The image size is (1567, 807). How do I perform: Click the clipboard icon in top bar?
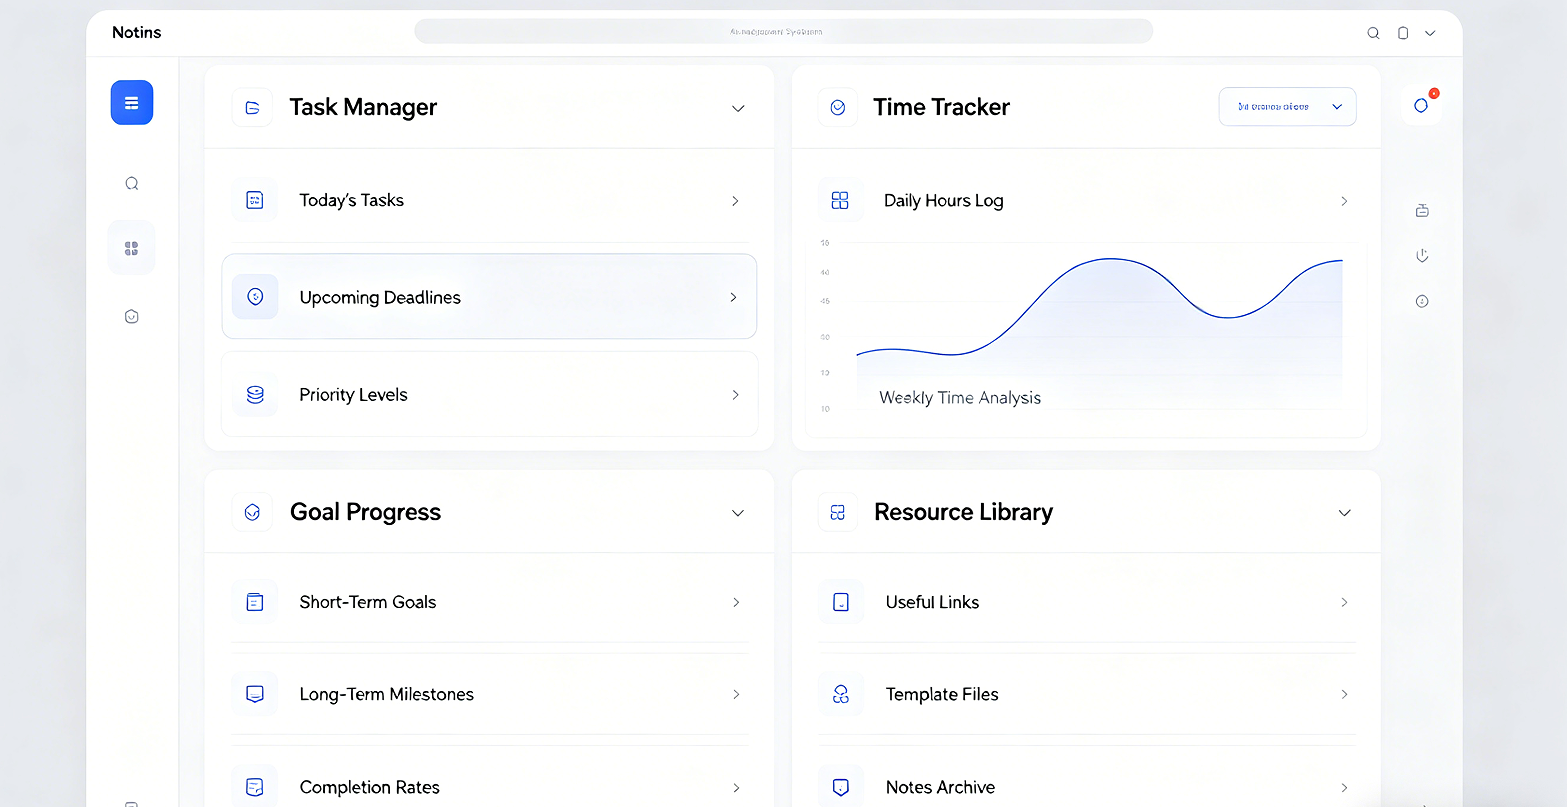coord(1403,33)
